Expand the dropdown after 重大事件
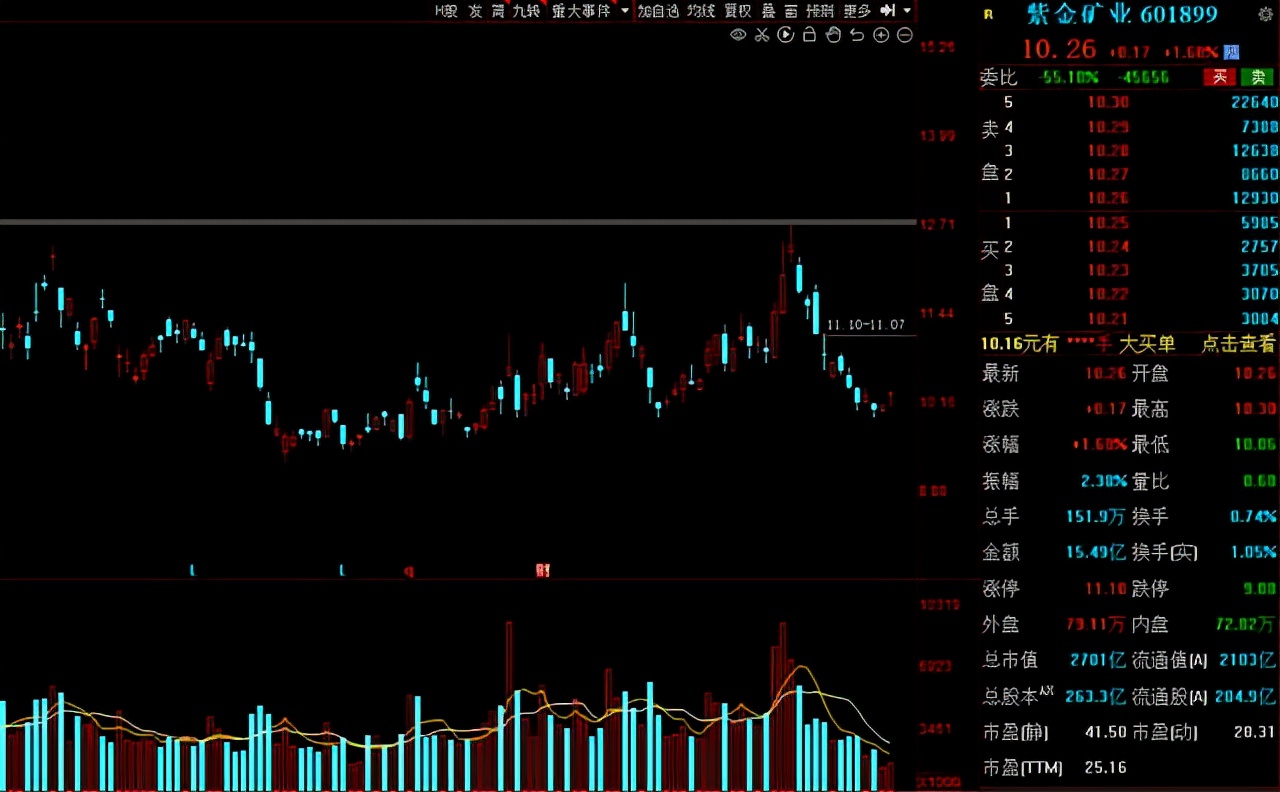The image size is (1280, 792). point(625,11)
